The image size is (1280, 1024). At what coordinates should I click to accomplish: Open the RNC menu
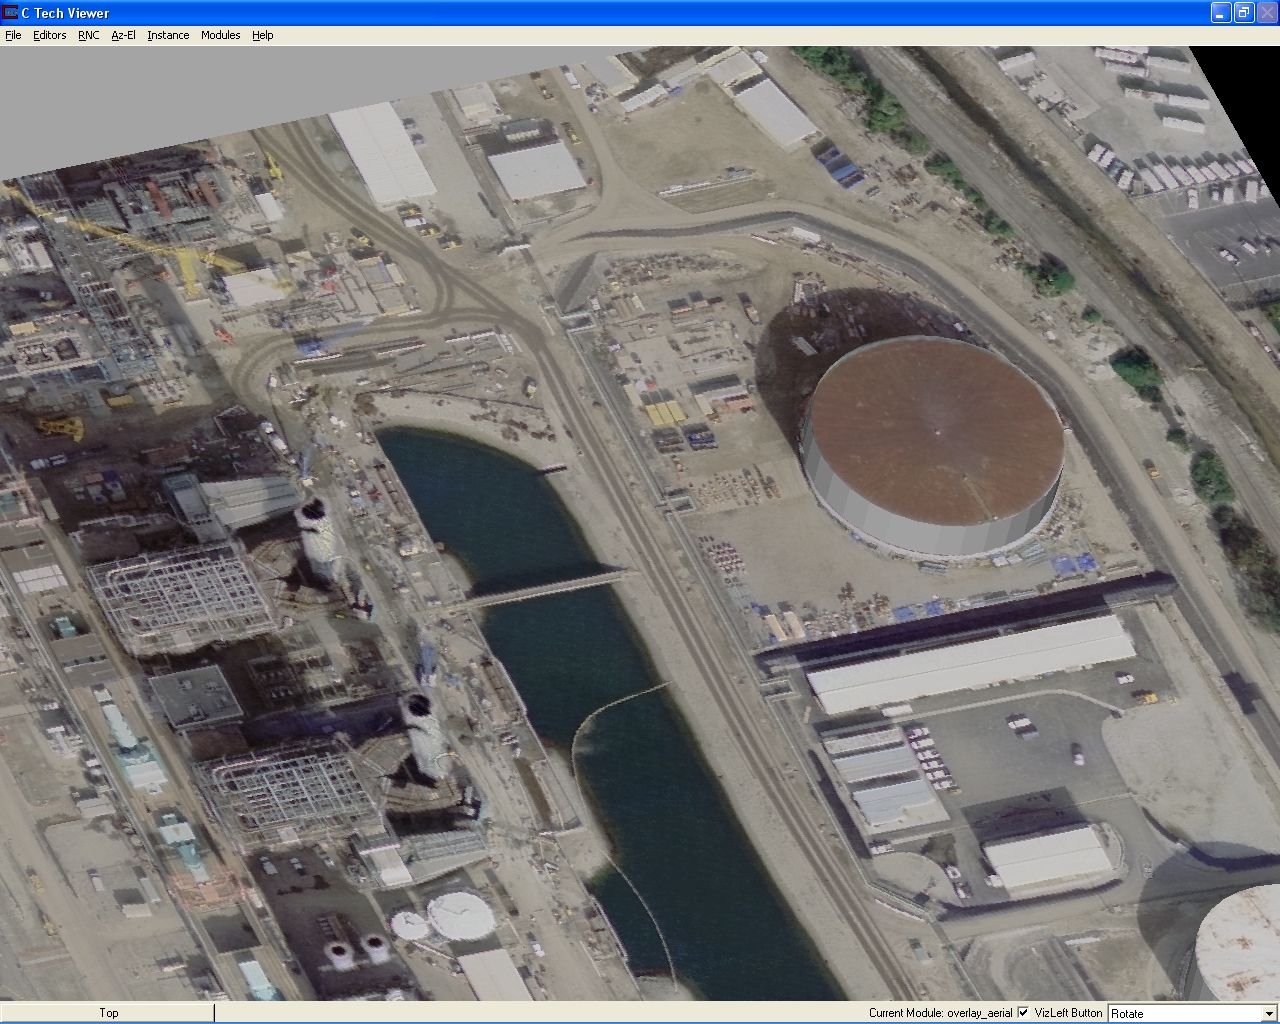coord(88,35)
